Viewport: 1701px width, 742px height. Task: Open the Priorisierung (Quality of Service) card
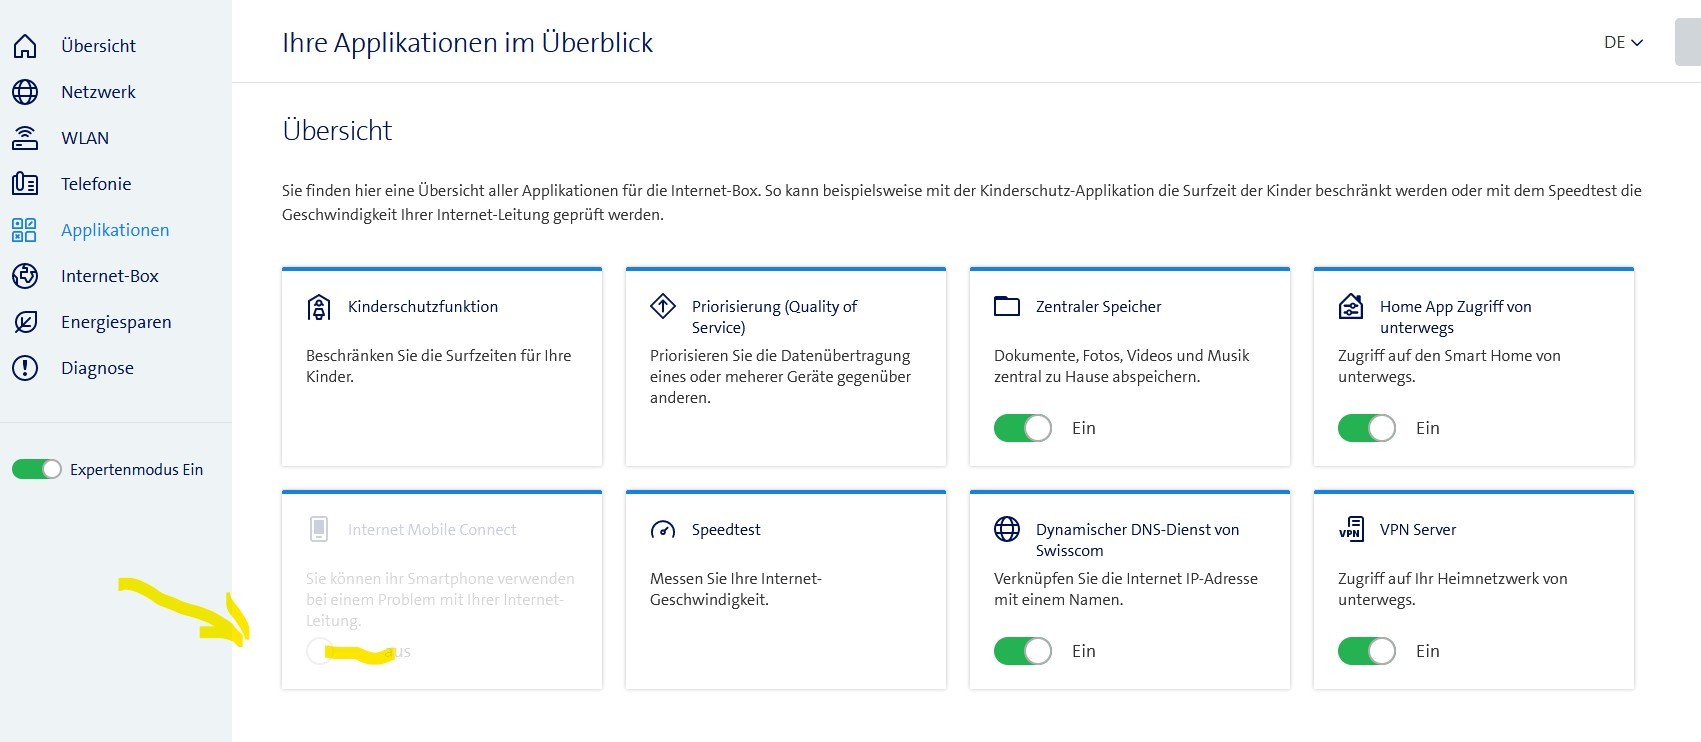[774, 317]
